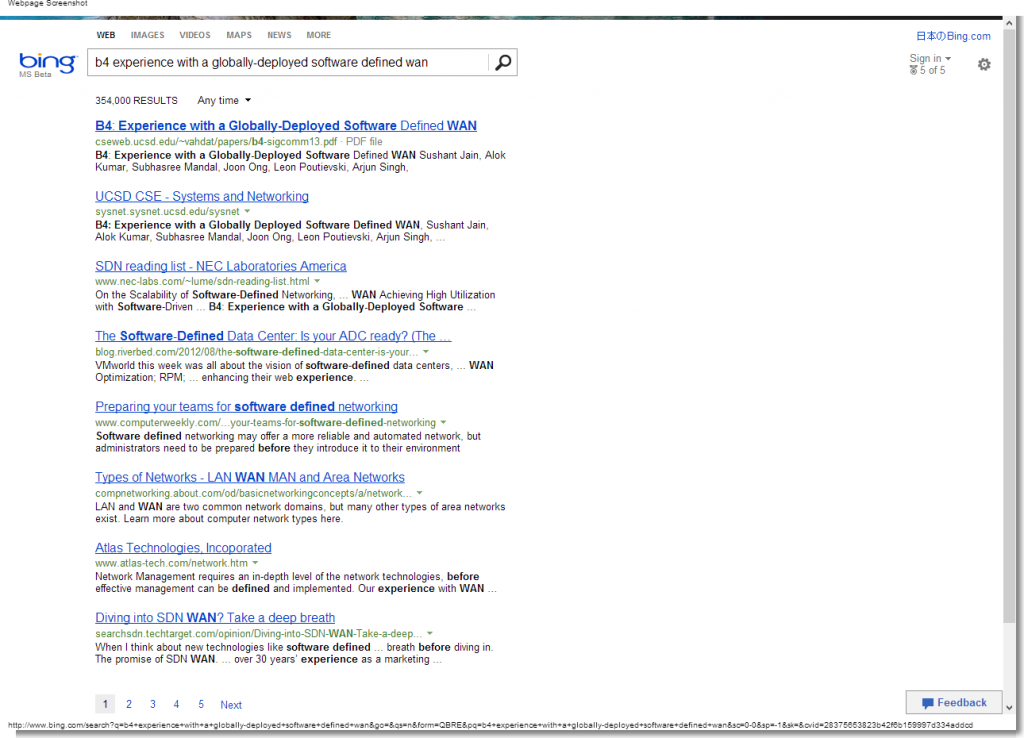Expand the Any time filter dropdown
Screen dimensions: 1024x738
click(224, 100)
